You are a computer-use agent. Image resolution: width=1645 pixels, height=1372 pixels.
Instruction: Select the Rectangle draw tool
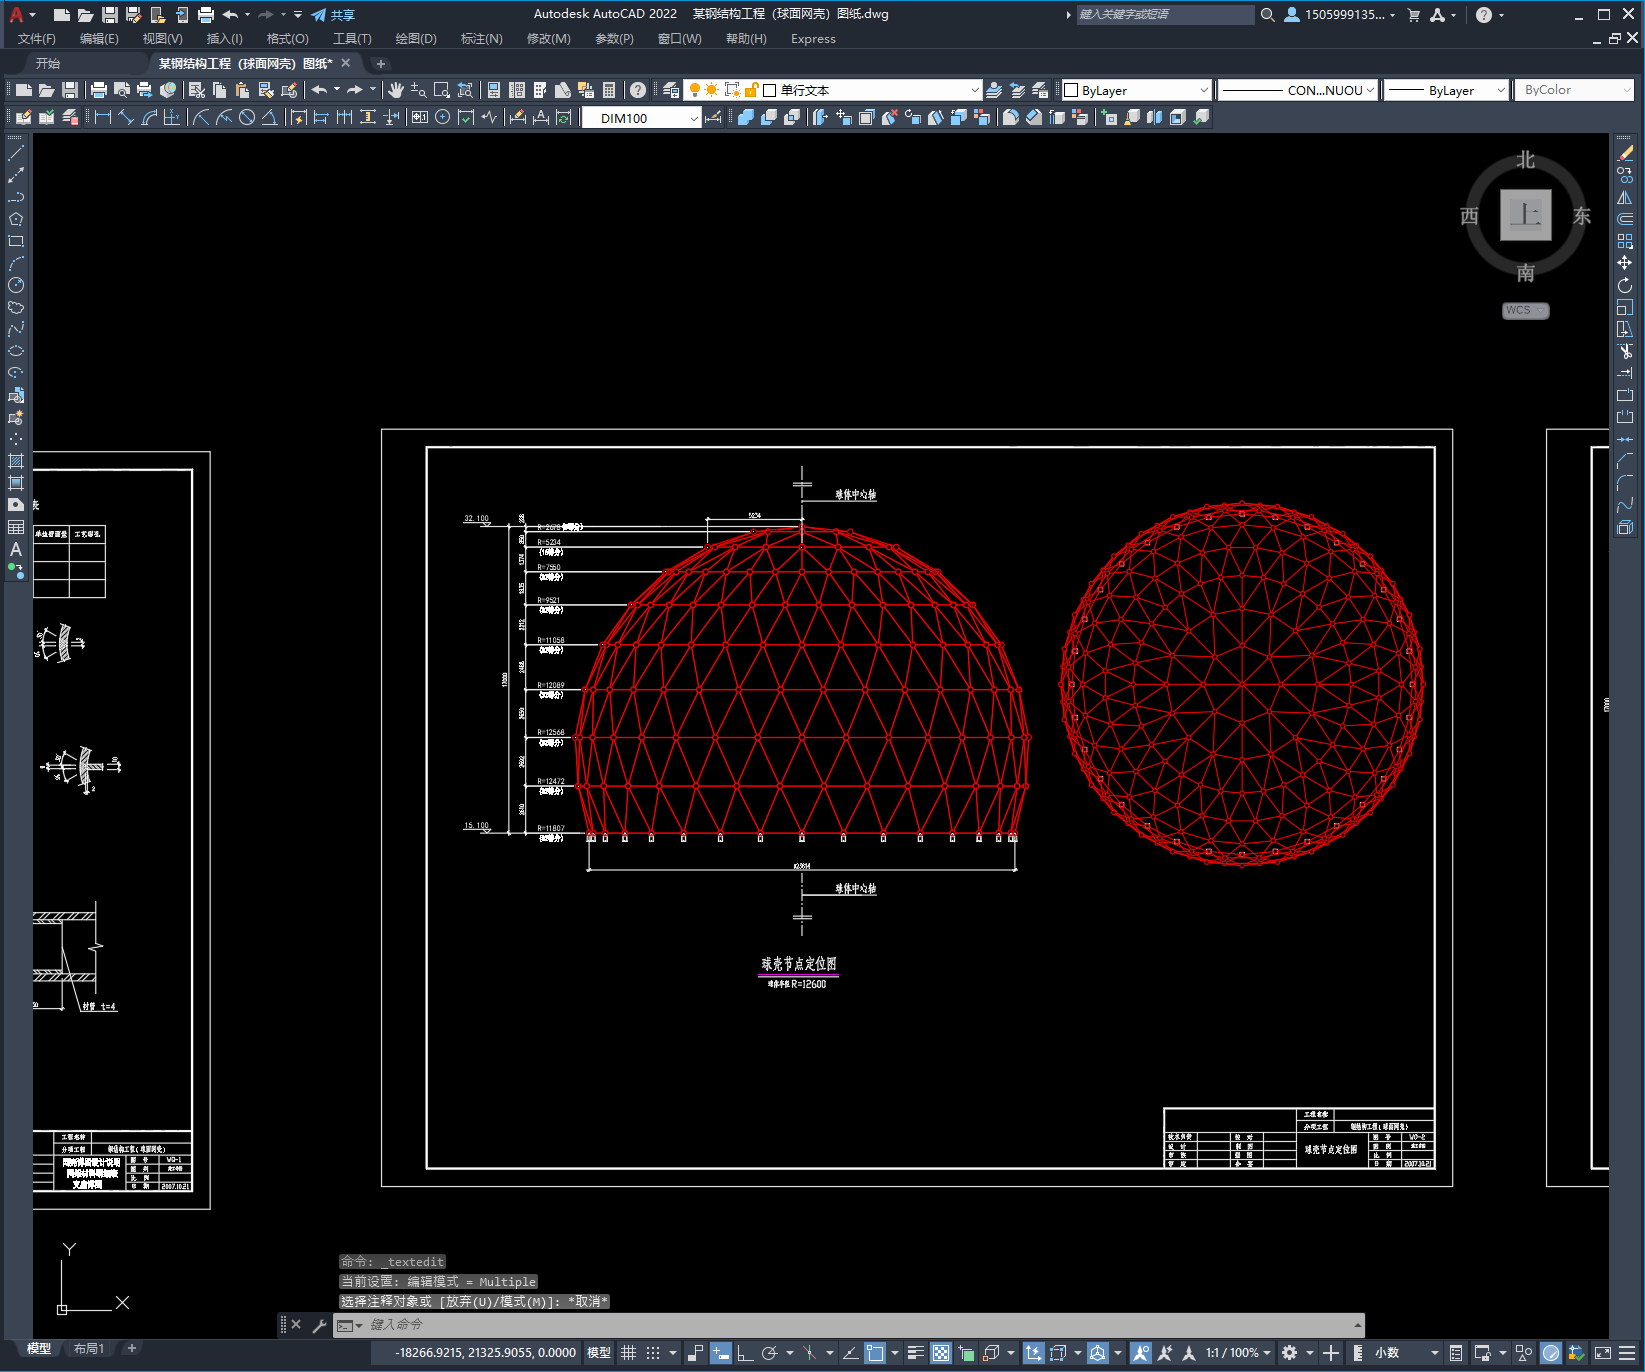click(16, 242)
